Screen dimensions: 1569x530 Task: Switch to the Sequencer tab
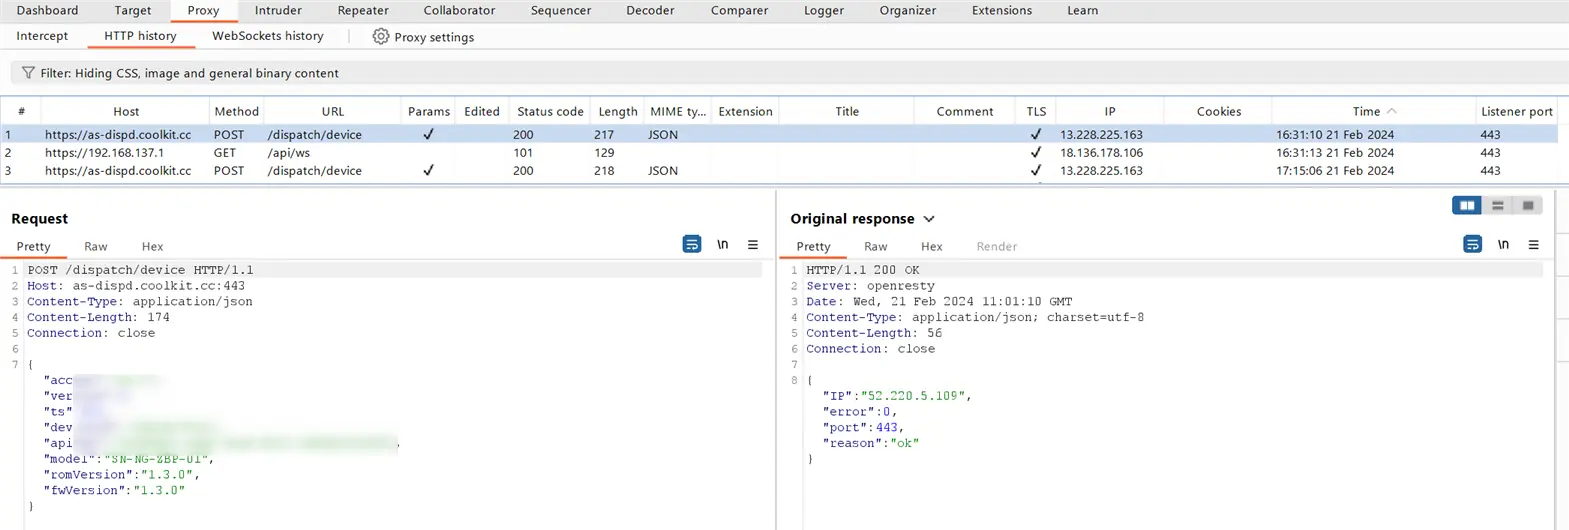(x=561, y=10)
